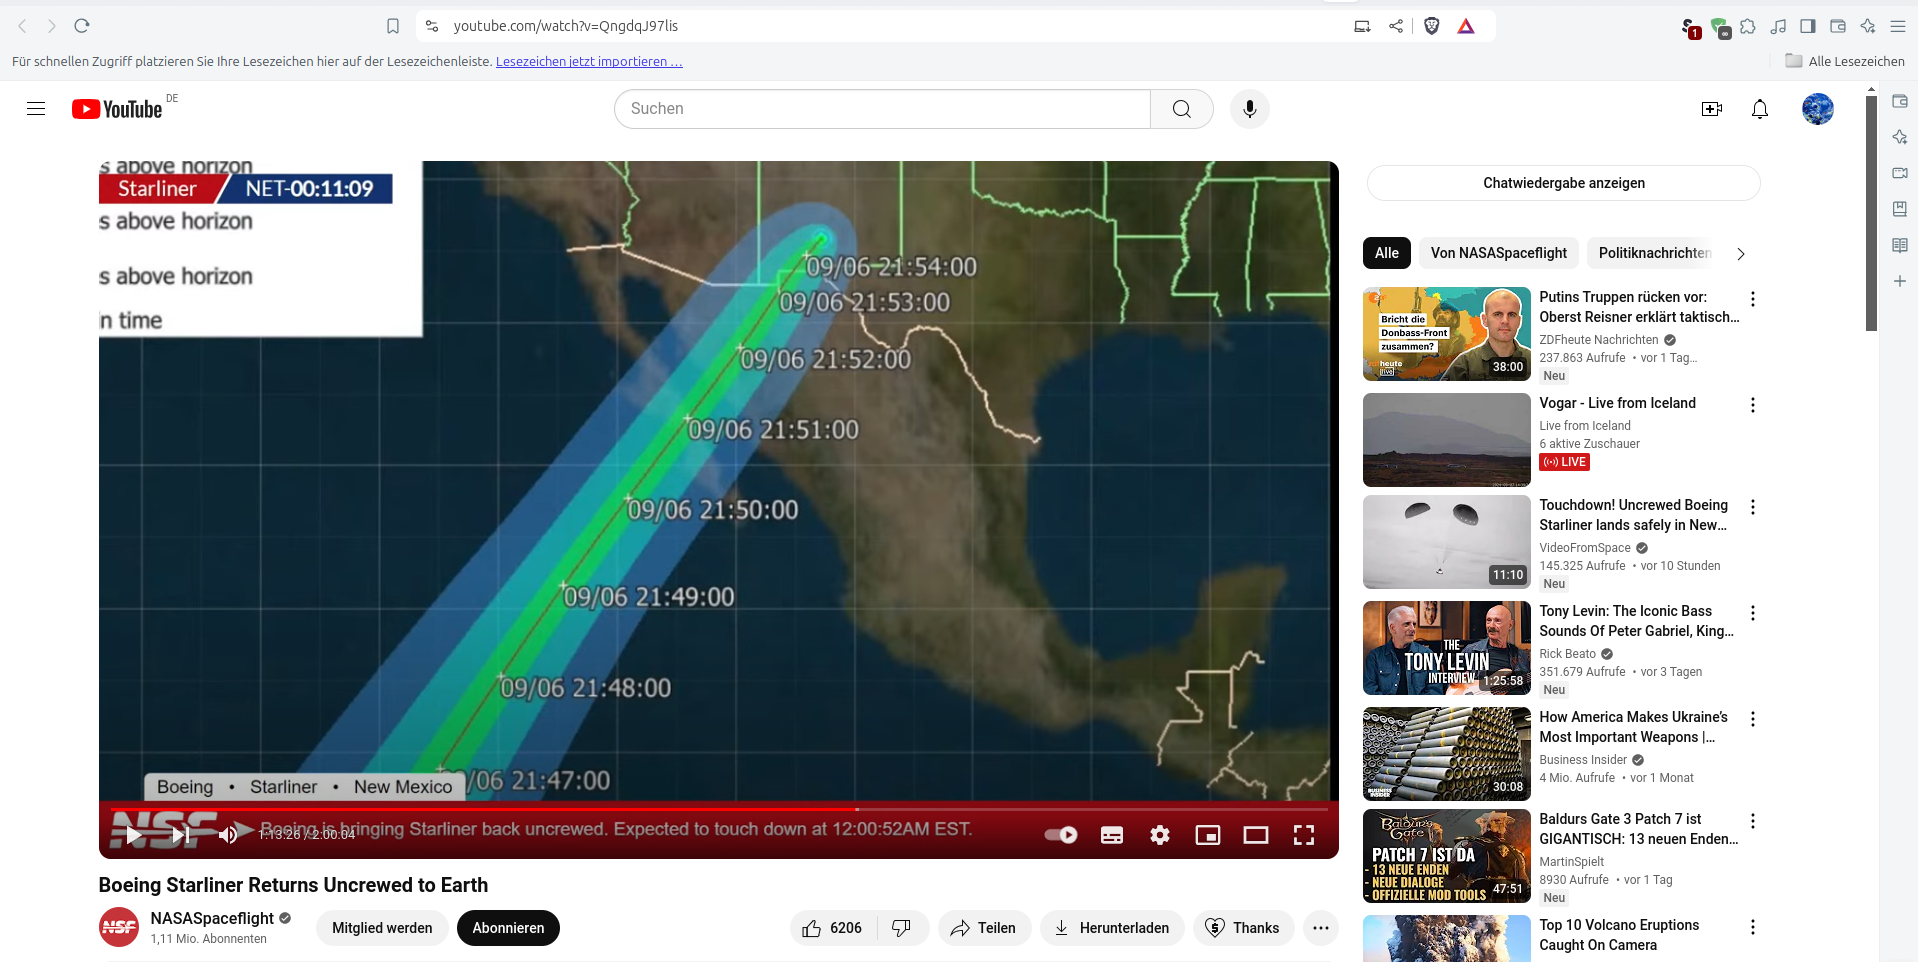Image resolution: width=1918 pixels, height=962 pixels.
Task: Open Tony Levin interview thumbnail
Action: [x=1447, y=648]
